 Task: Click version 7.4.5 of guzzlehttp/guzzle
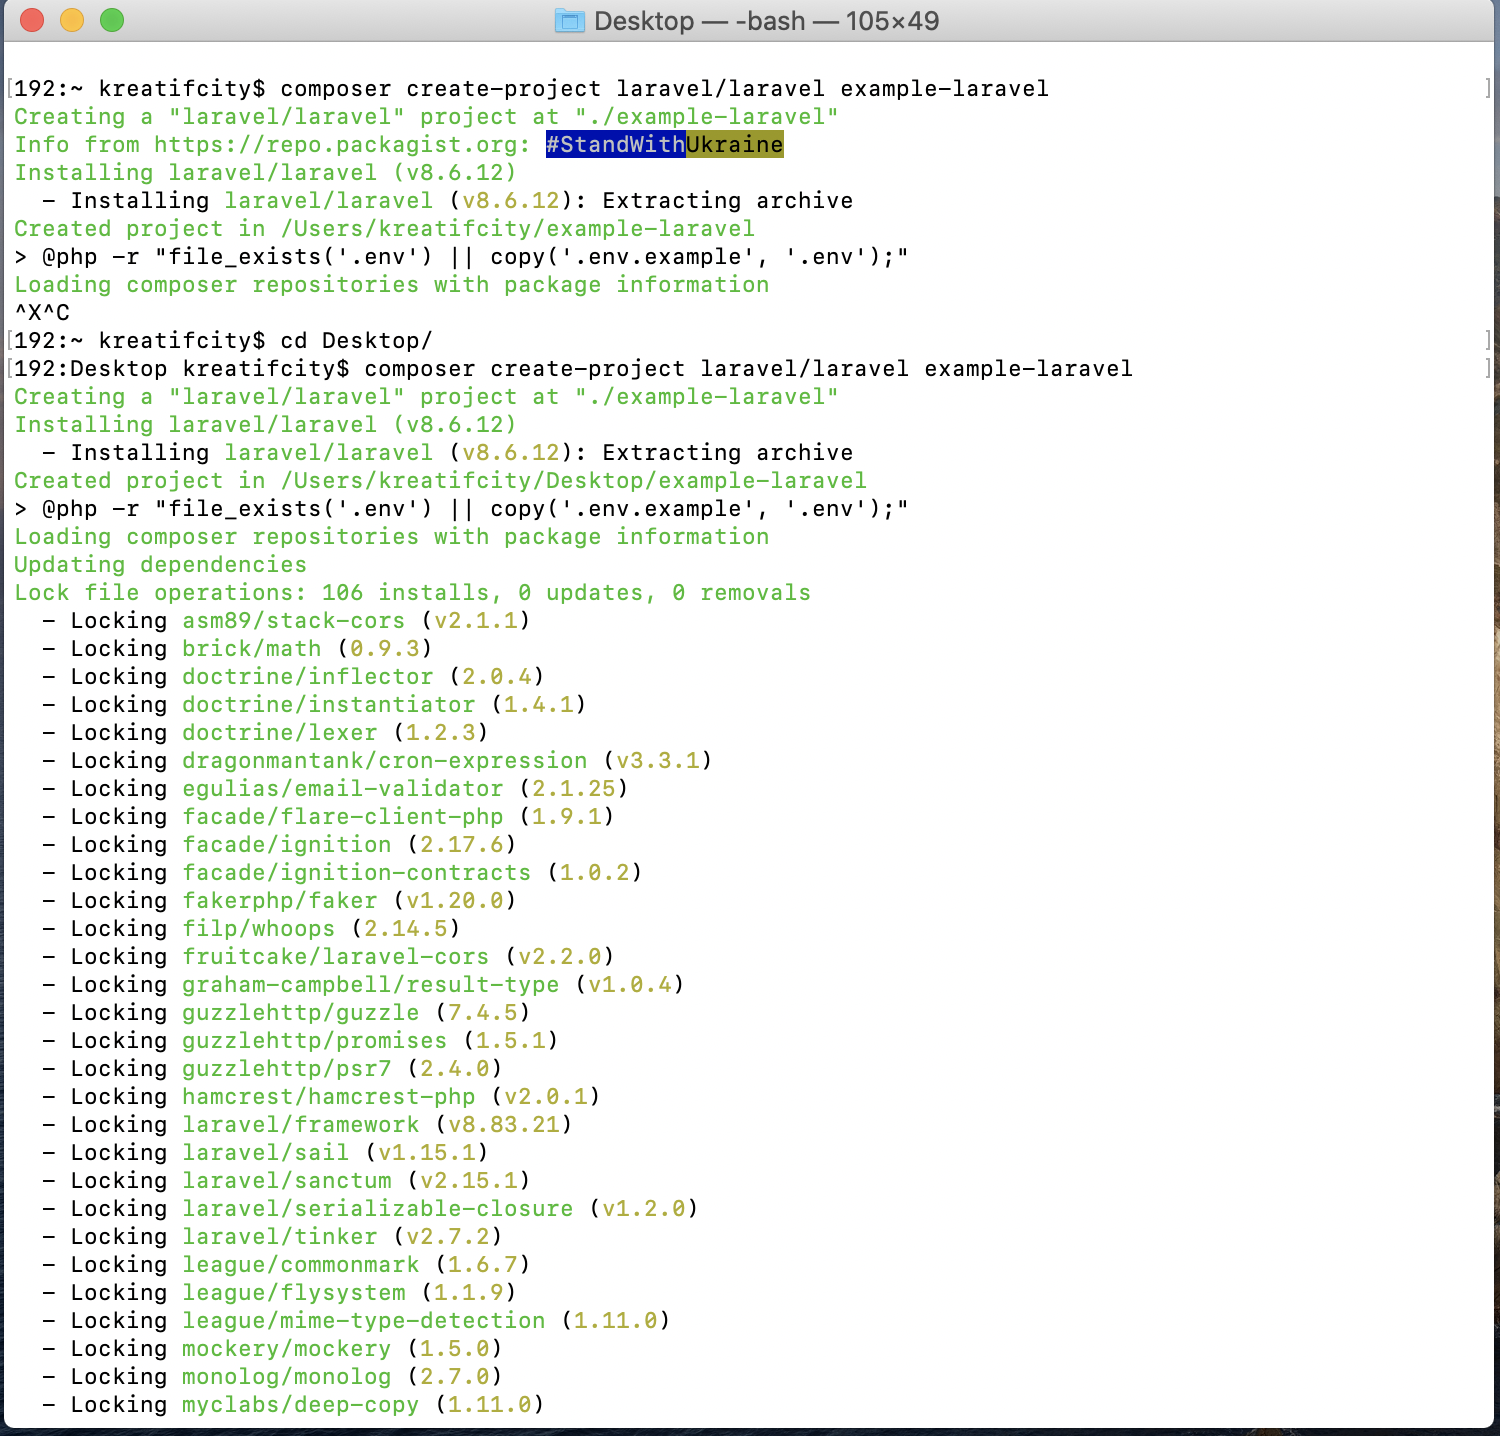point(482,1013)
